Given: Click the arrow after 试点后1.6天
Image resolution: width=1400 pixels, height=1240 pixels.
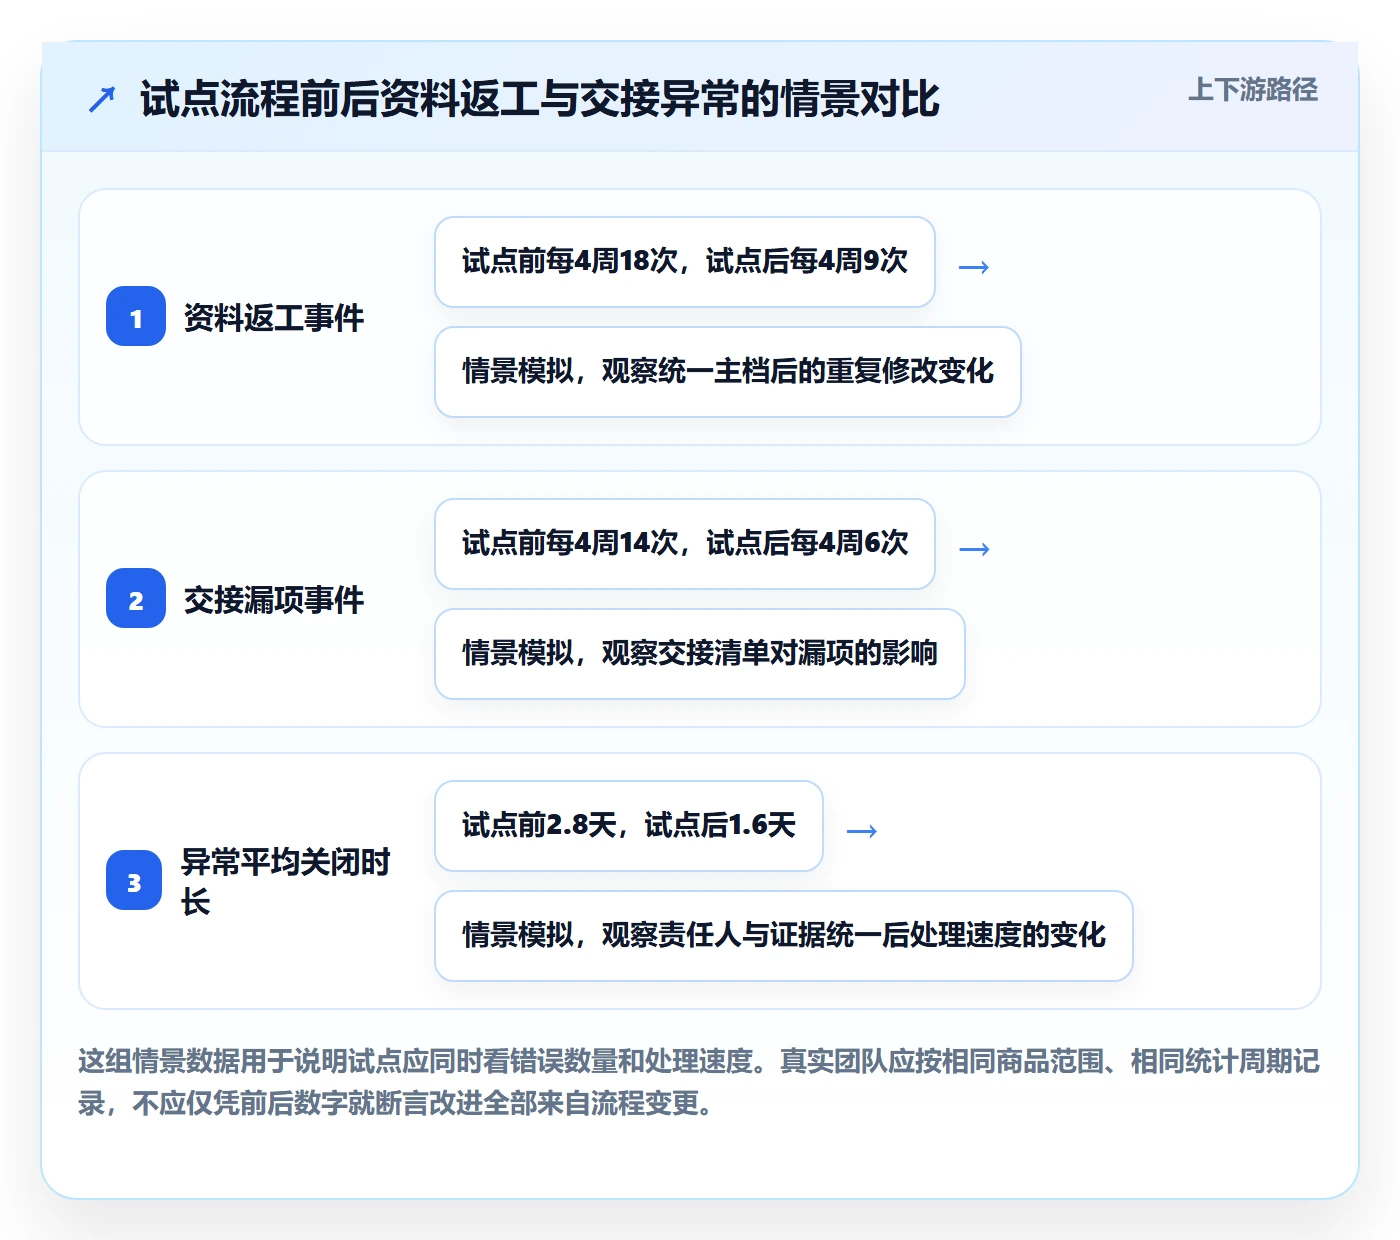Looking at the screenshot, I should pos(862,831).
